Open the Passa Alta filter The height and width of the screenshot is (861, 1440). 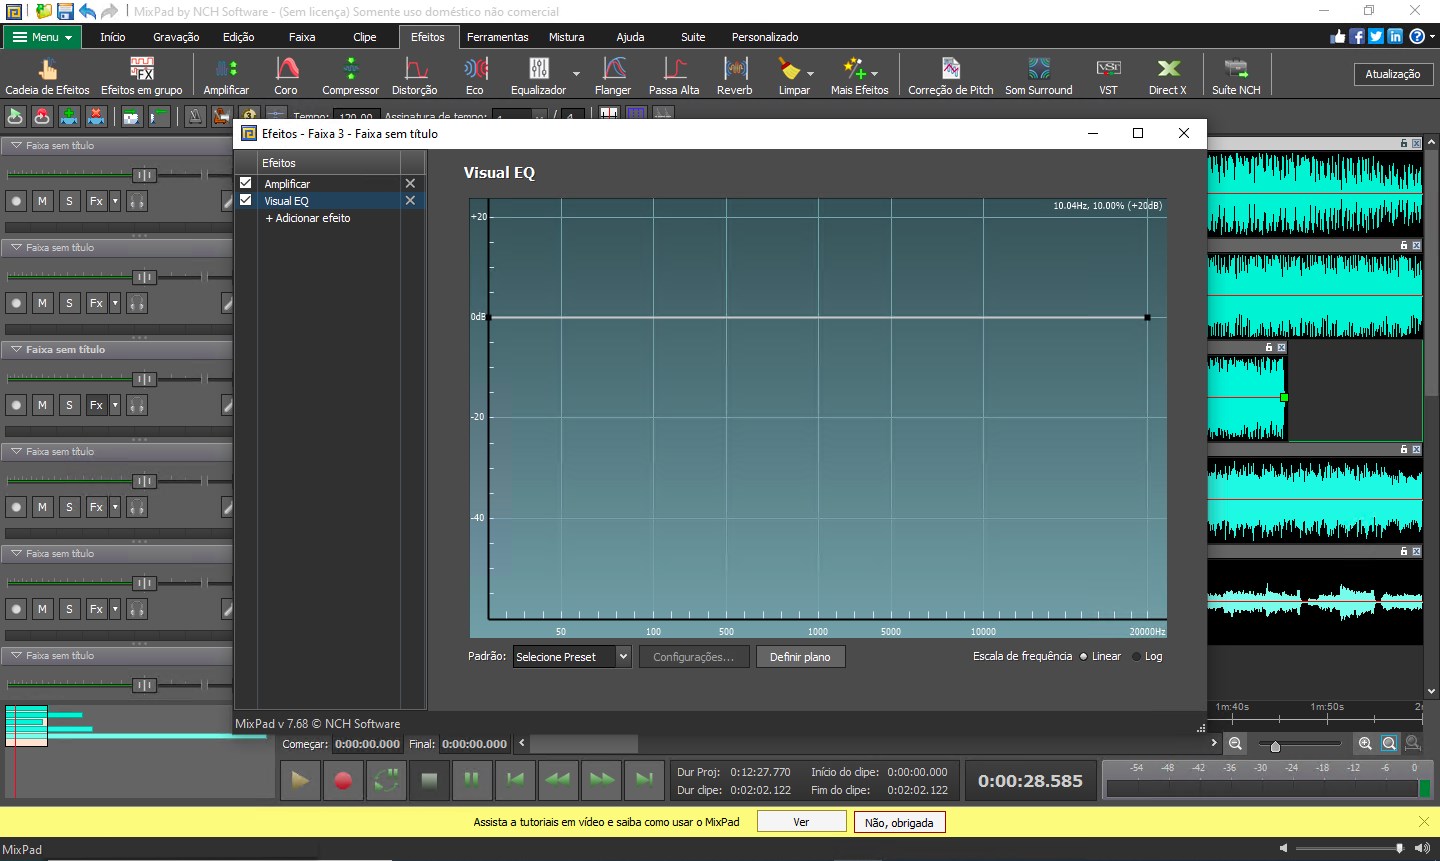click(x=674, y=73)
